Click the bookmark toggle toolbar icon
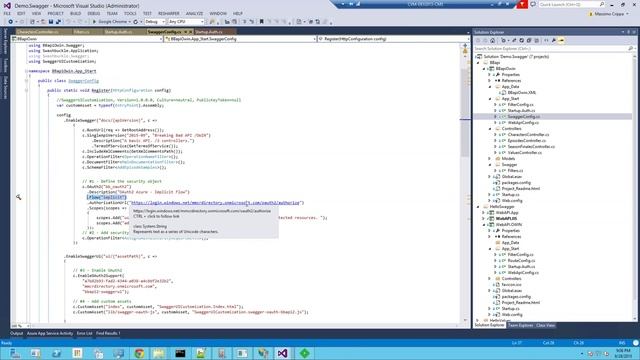This screenshot has width=640, height=360. 262,22
